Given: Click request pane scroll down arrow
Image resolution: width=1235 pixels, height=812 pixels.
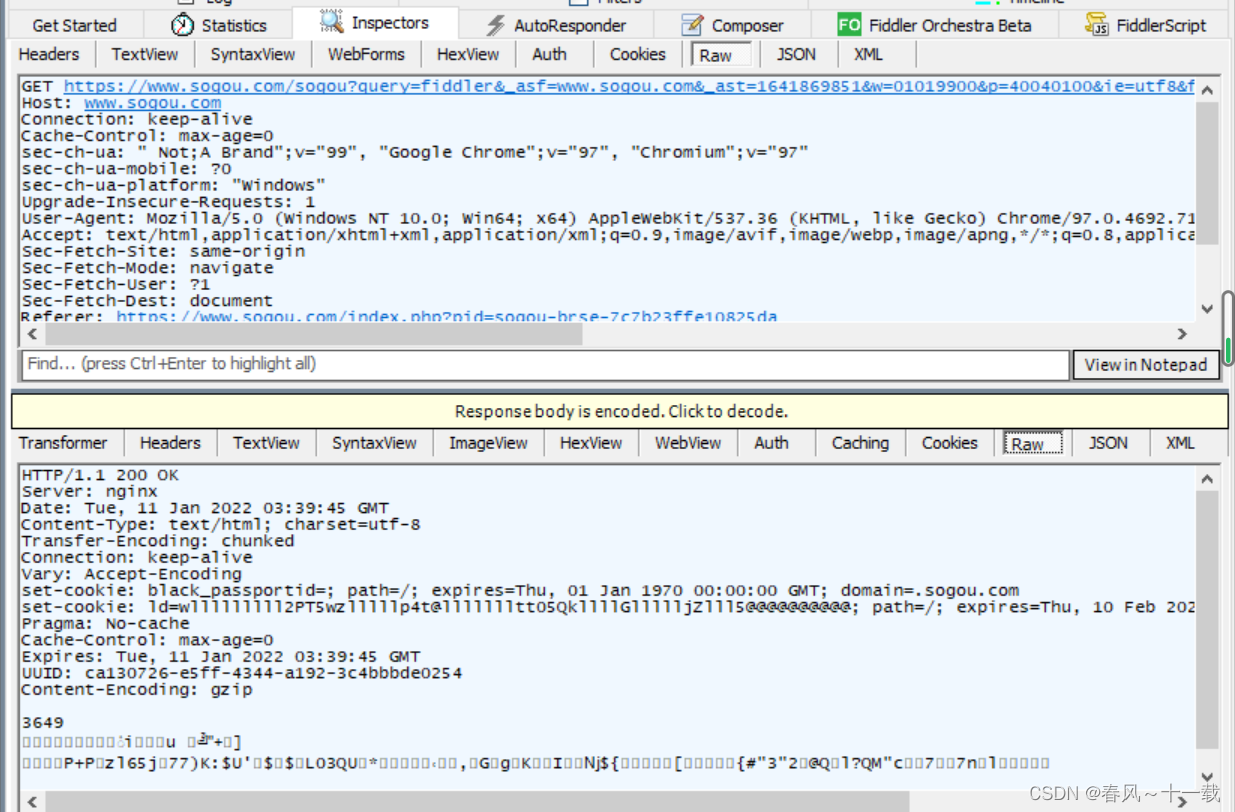Looking at the screenshot, I should 1207,309.
